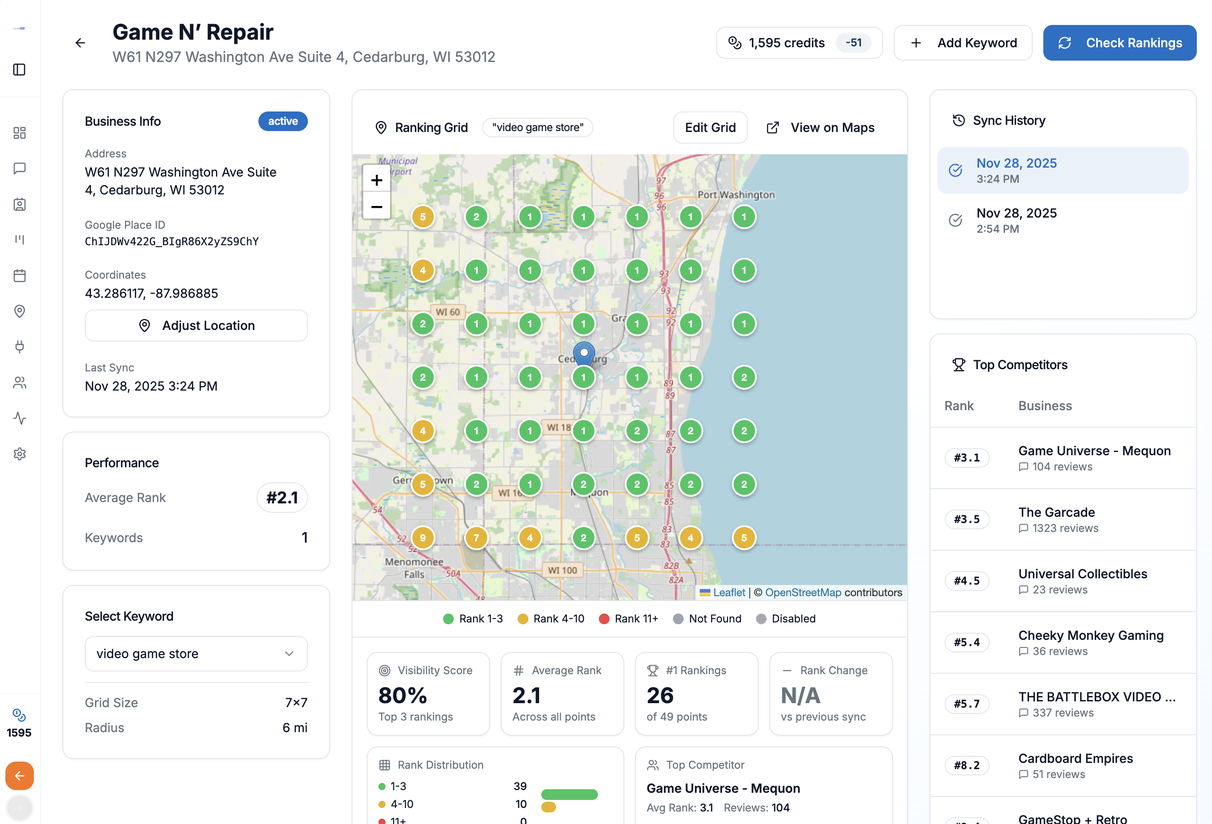Click the Check Rankings button

pos(1119,43)
